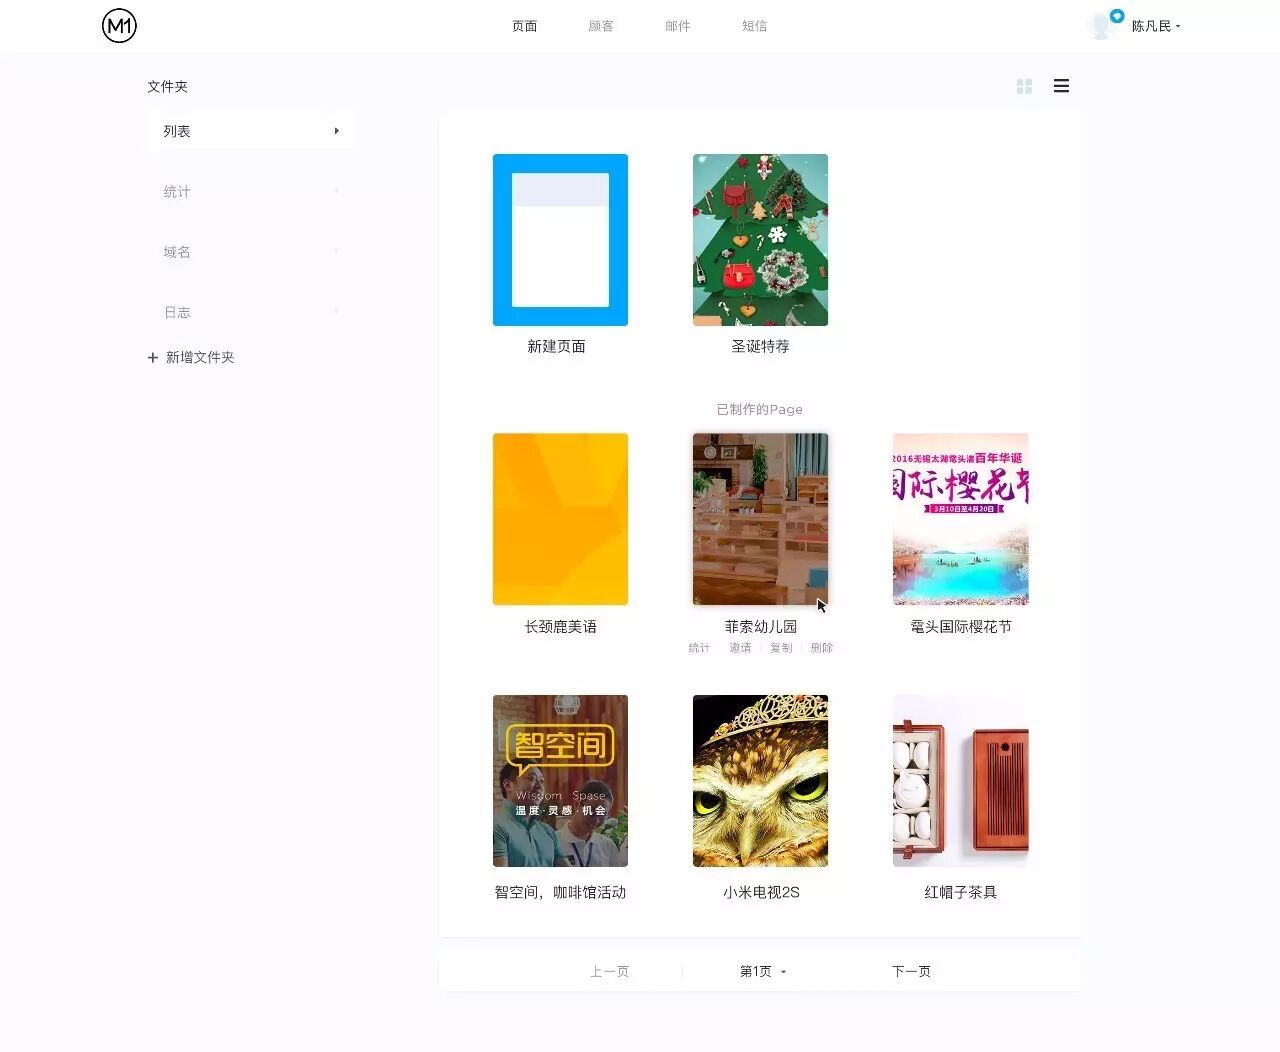Click 删除 under 菲索幼儿园
This screenshot has height=1052, width=1280.
(822, 648)
